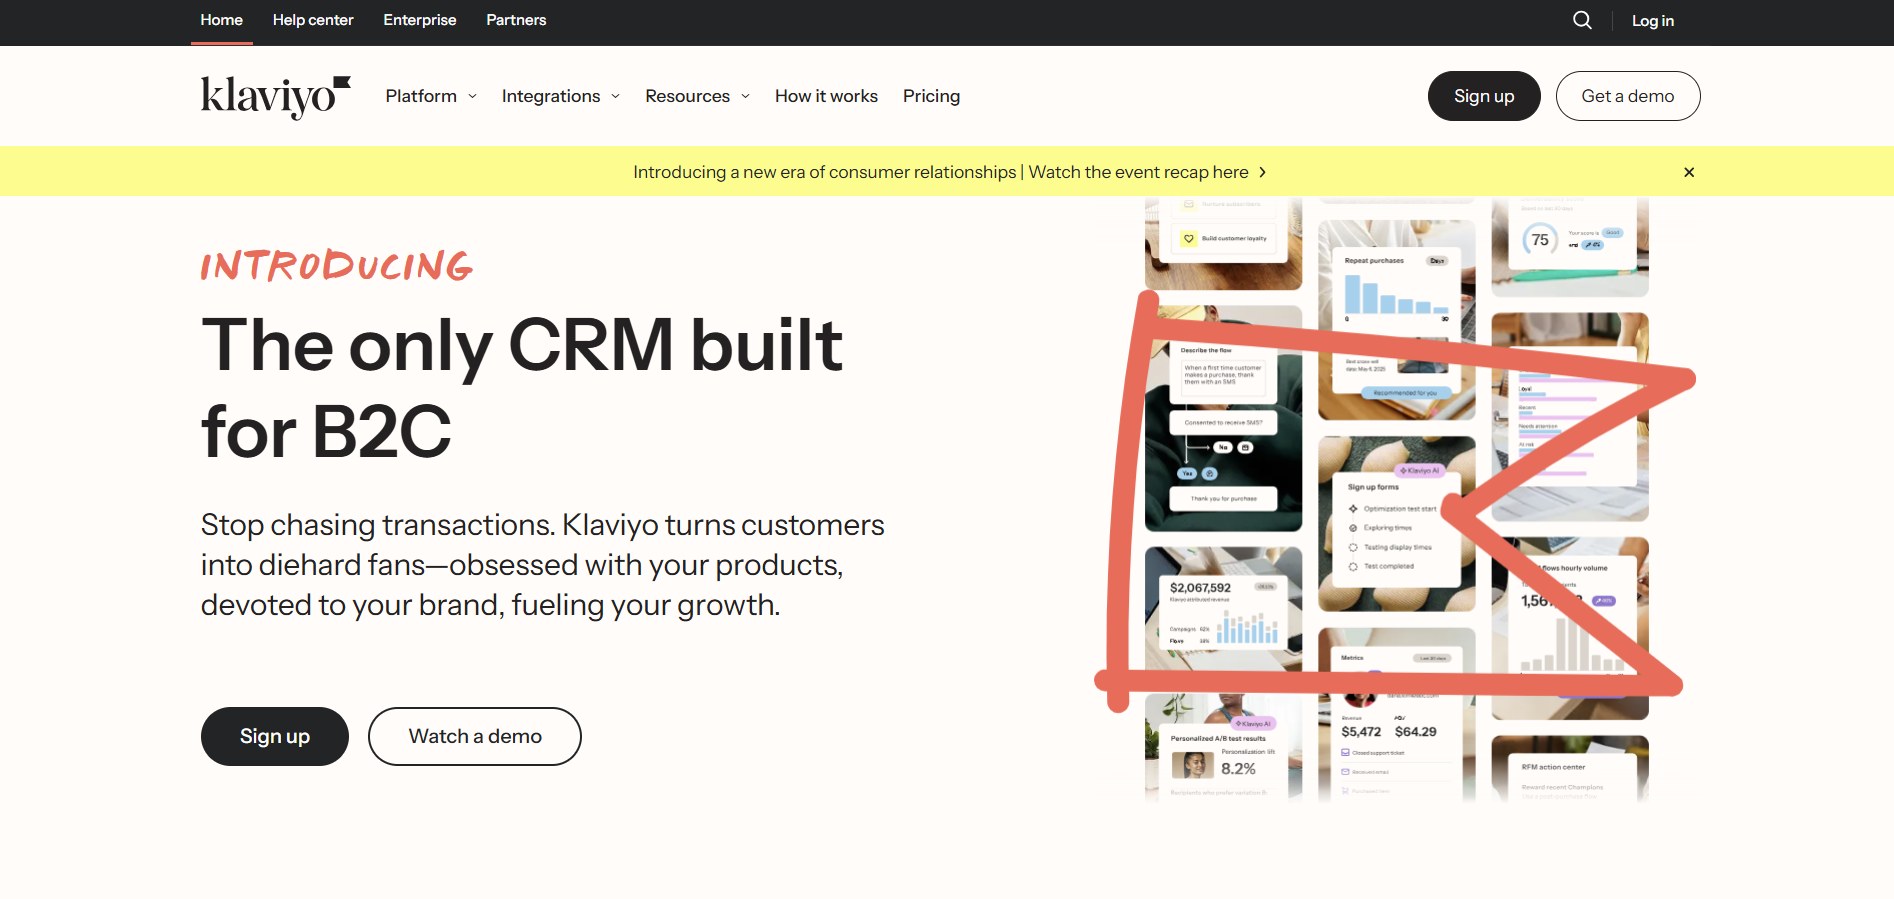Expand the Resources dropdown menu
The width and height of the screenshot is (1894, 899).
tap(697, 96)
